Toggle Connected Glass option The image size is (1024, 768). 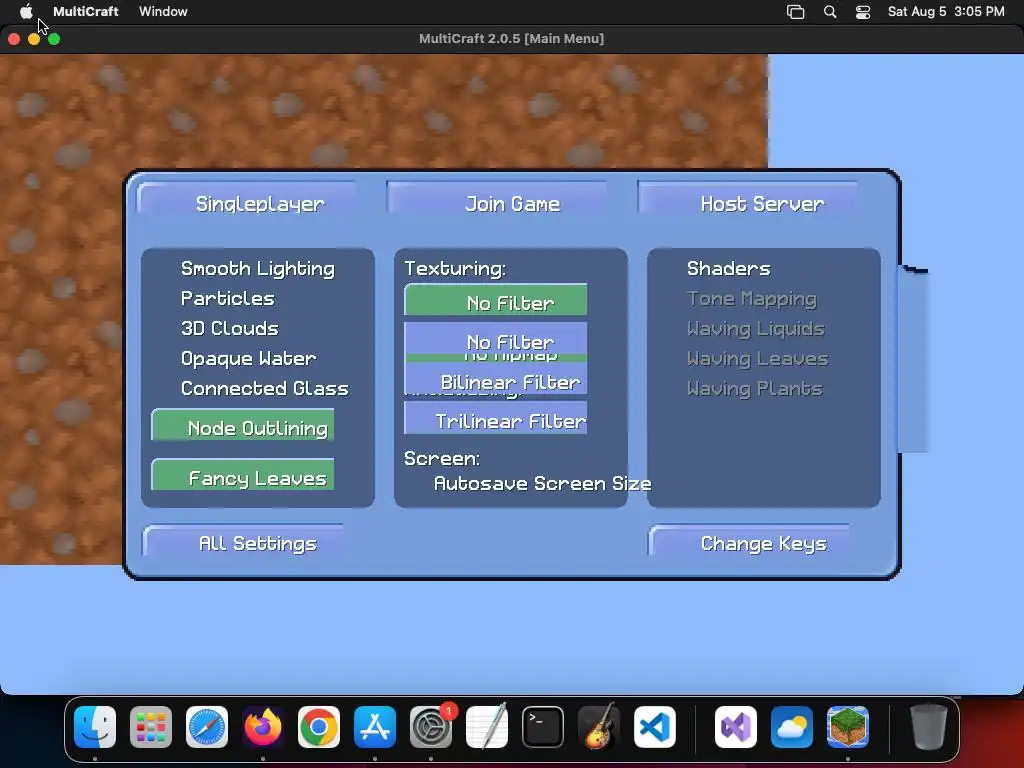265,389
